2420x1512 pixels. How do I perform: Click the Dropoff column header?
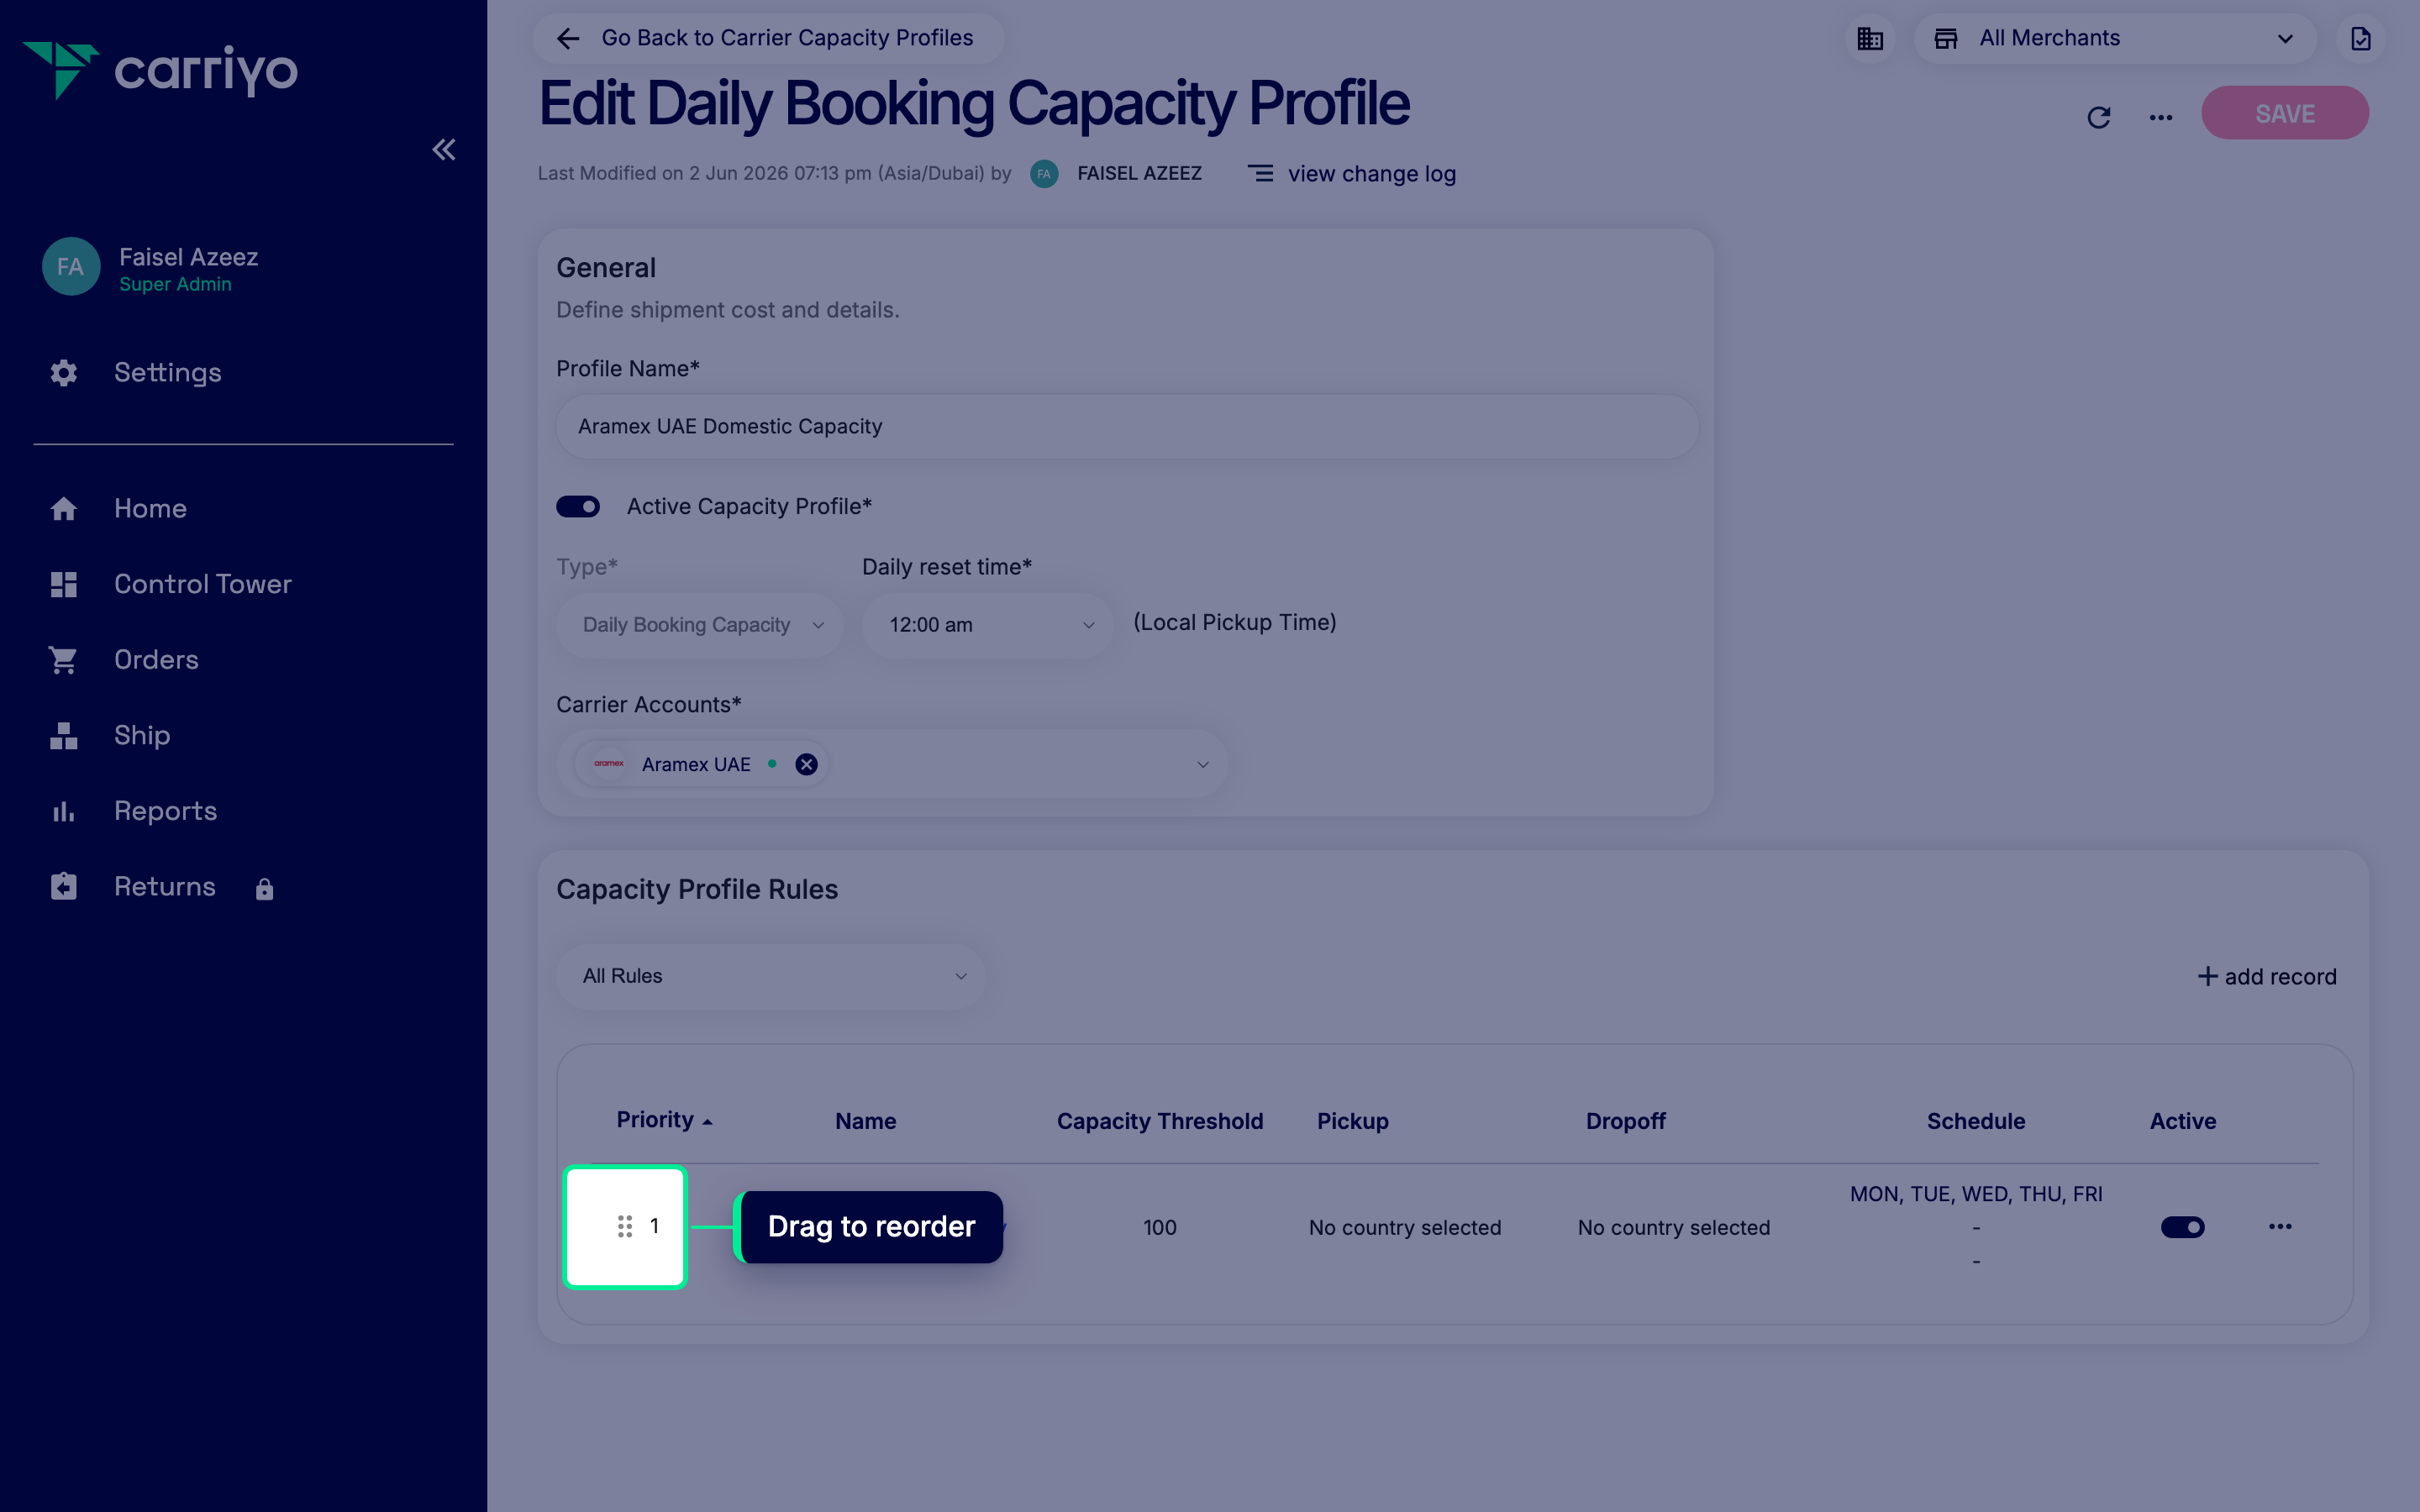[1625, 1121]
